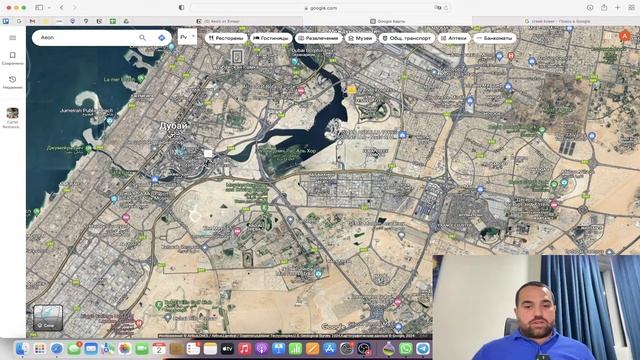Switch to the Поиск в Google tab
The height and width of the screenshot is (360, 640).
pyautogui.click(x=557, y=21)
